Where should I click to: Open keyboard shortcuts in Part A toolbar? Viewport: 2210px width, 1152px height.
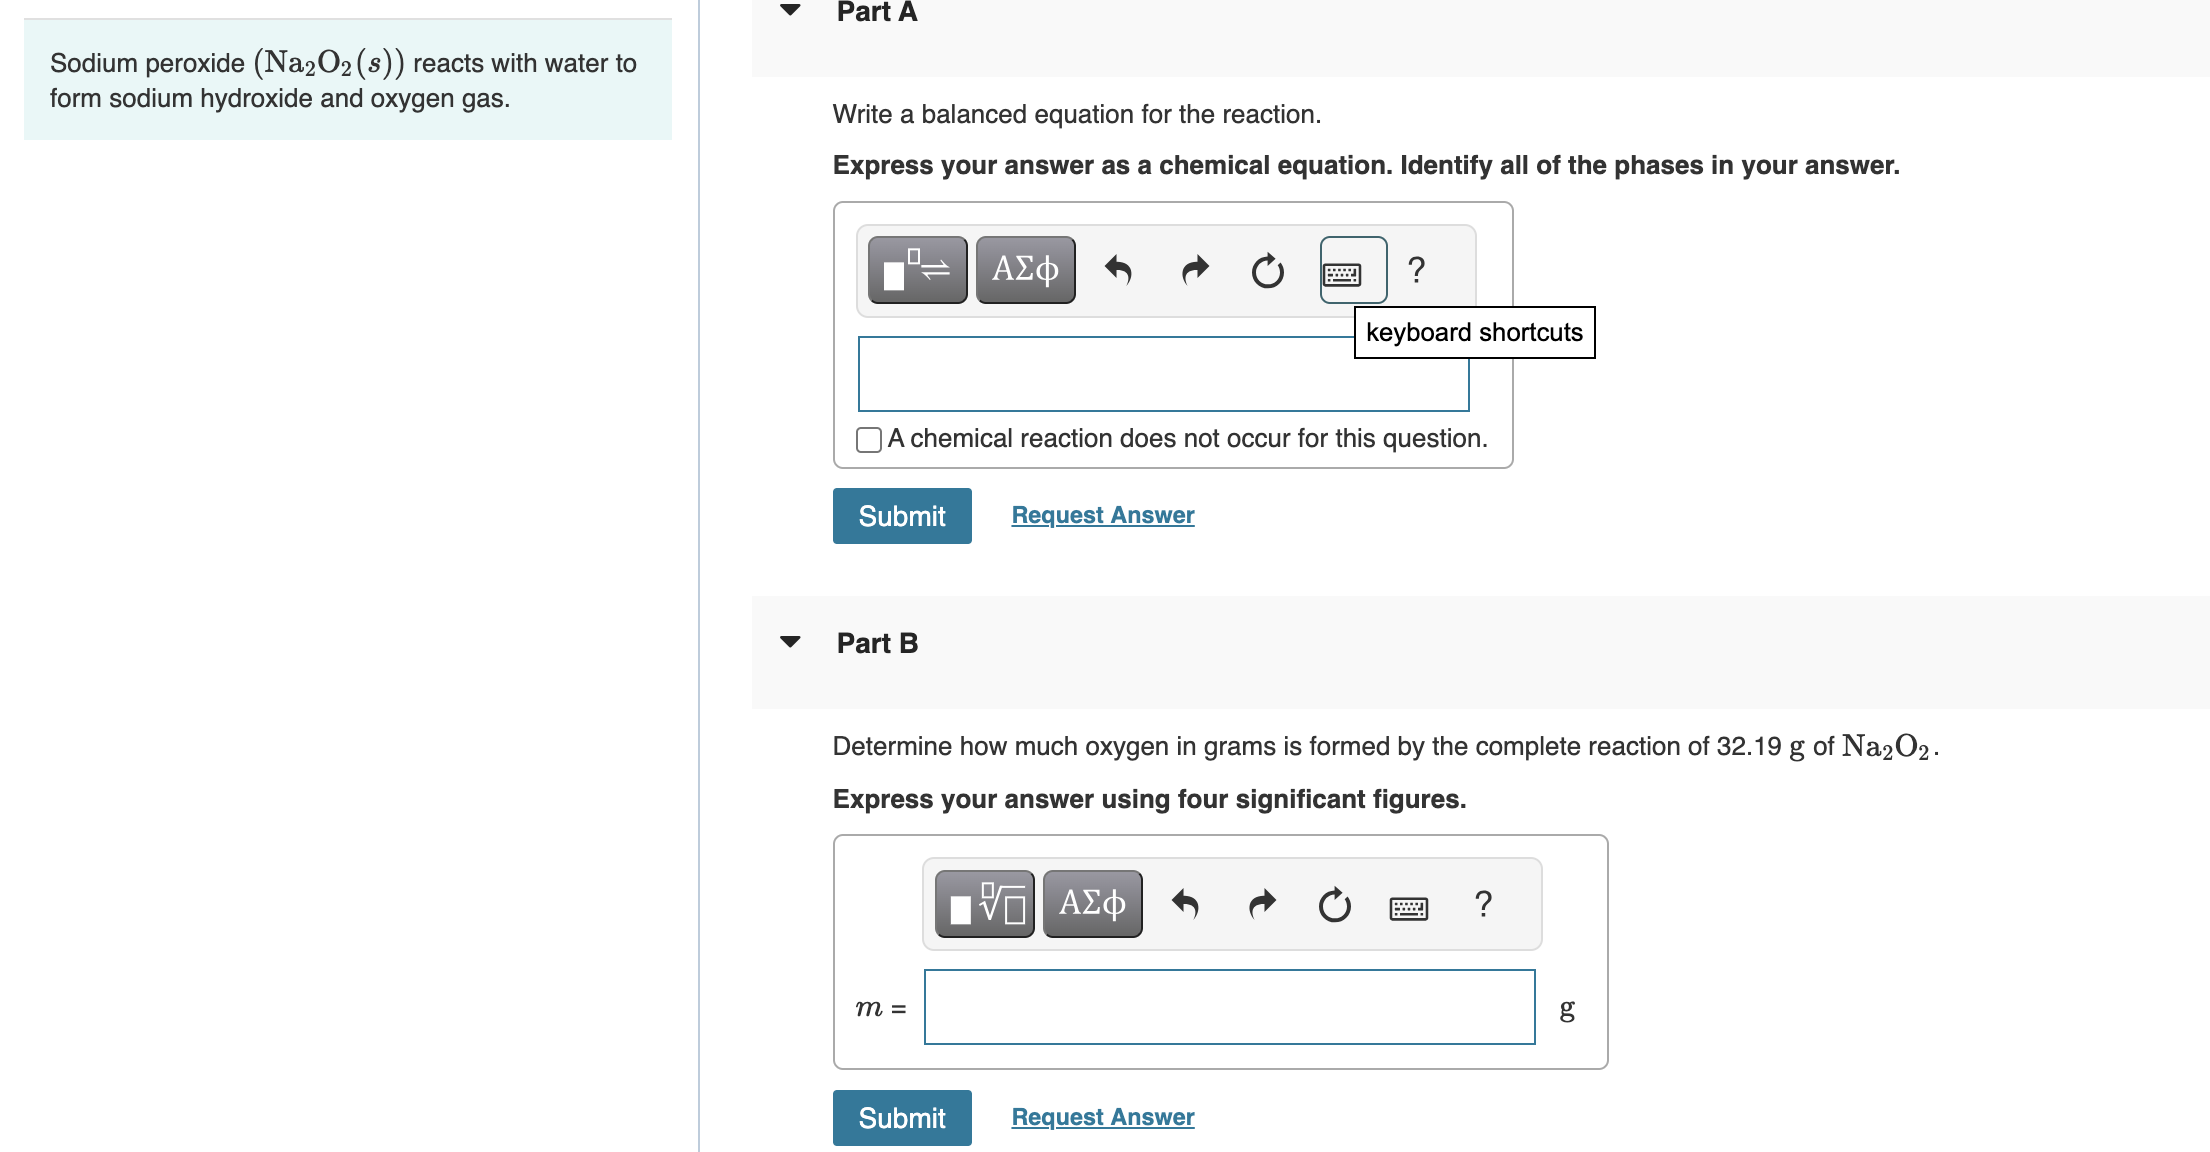[x=1350, y=268]
